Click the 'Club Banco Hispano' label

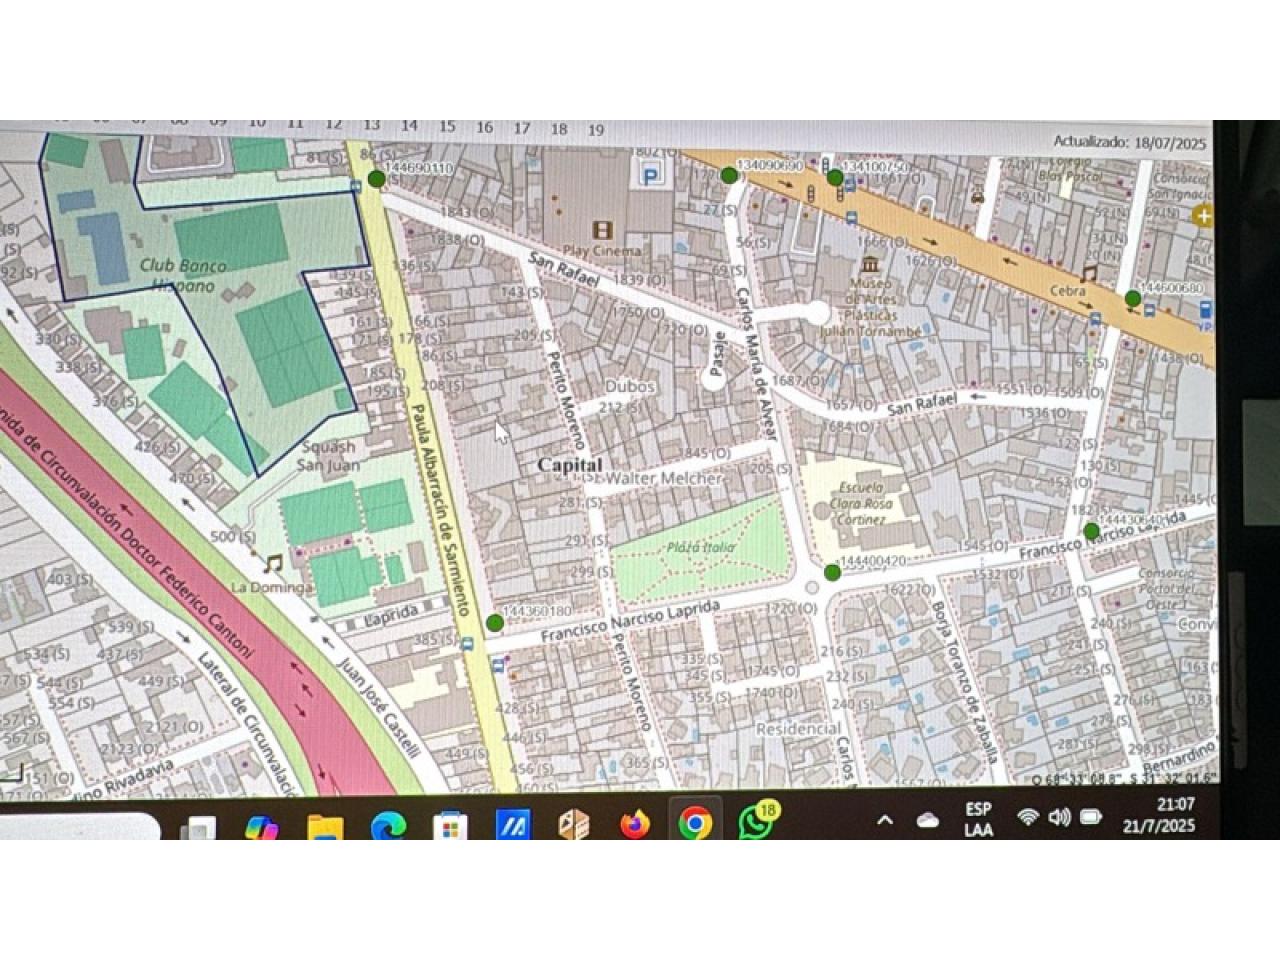pyautogui.click(x=182, y=276)
